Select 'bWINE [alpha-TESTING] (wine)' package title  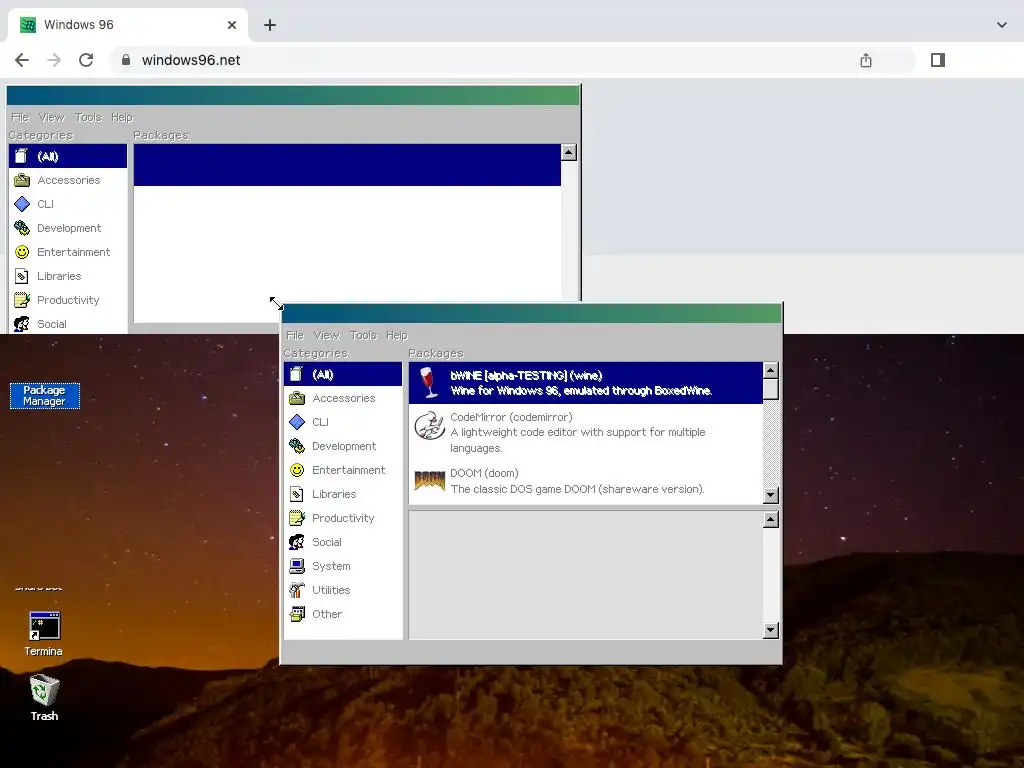[x=526, y=376]
